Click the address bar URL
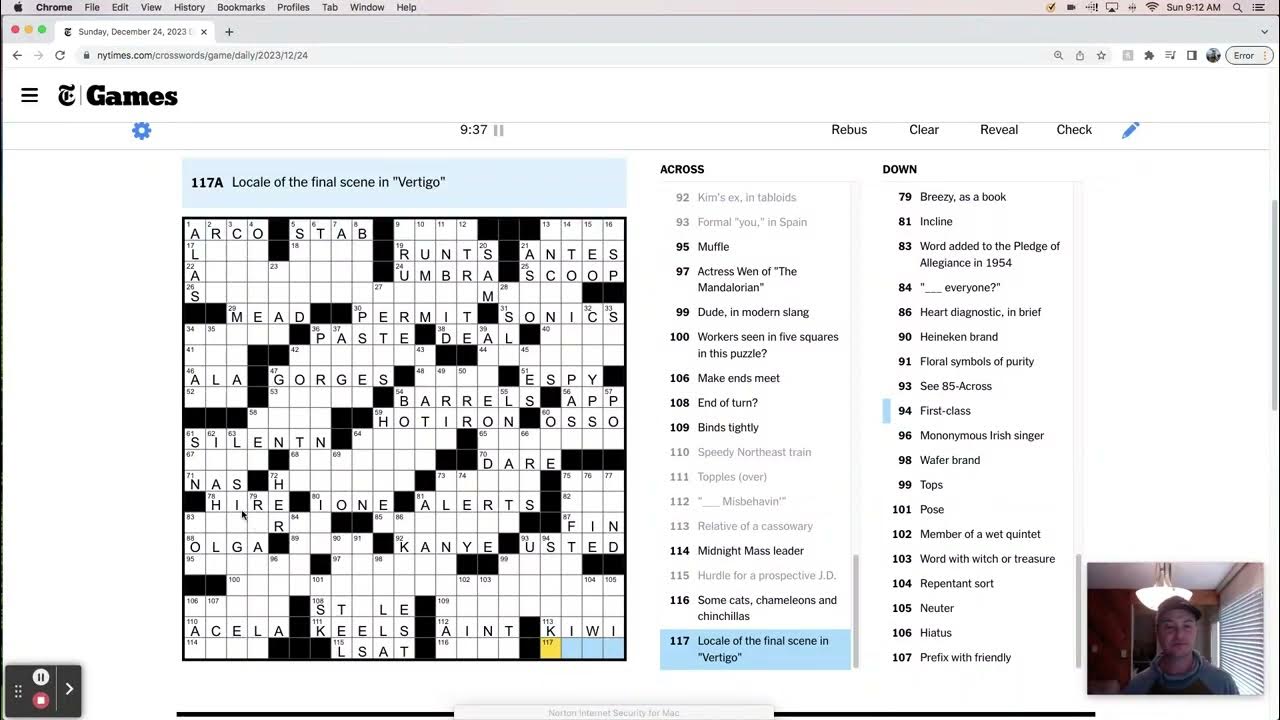This screenshot has height=720, width=1280. 202,55
